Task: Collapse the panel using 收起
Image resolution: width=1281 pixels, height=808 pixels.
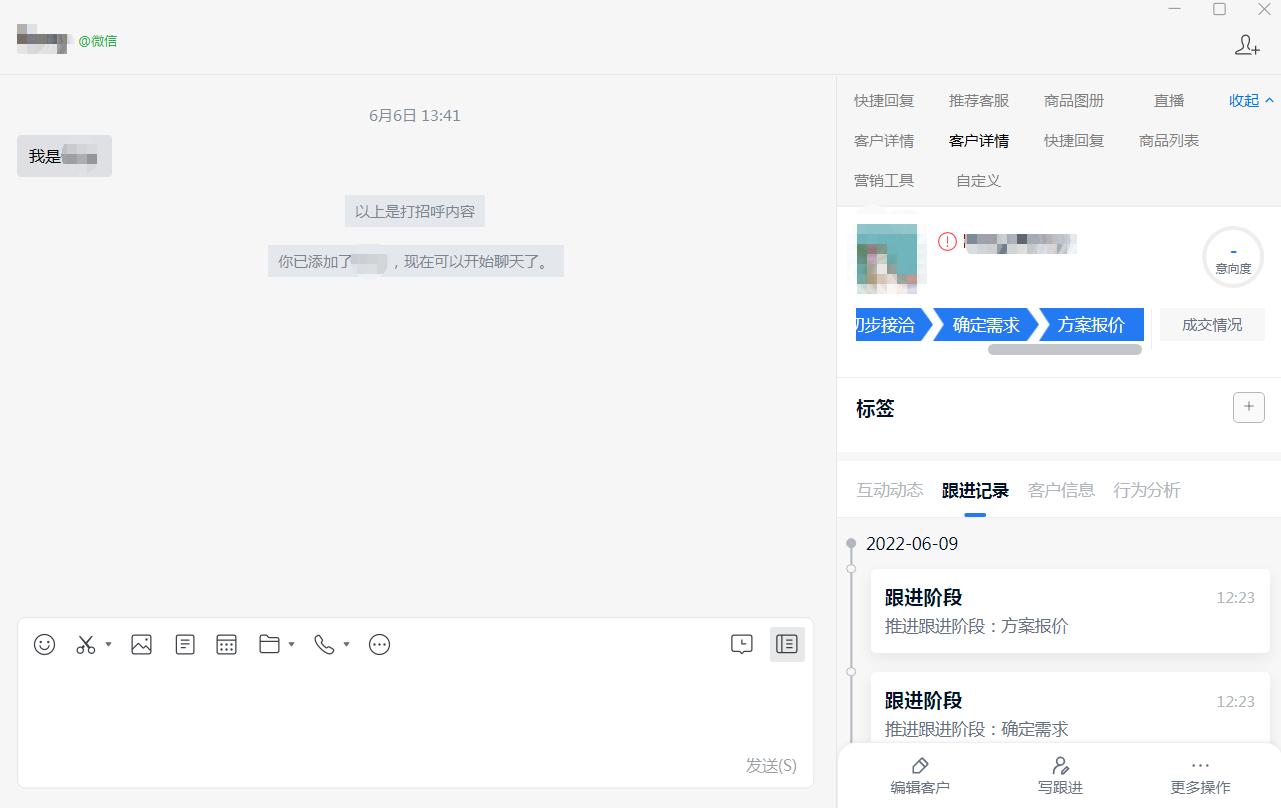Action: 1243,100
